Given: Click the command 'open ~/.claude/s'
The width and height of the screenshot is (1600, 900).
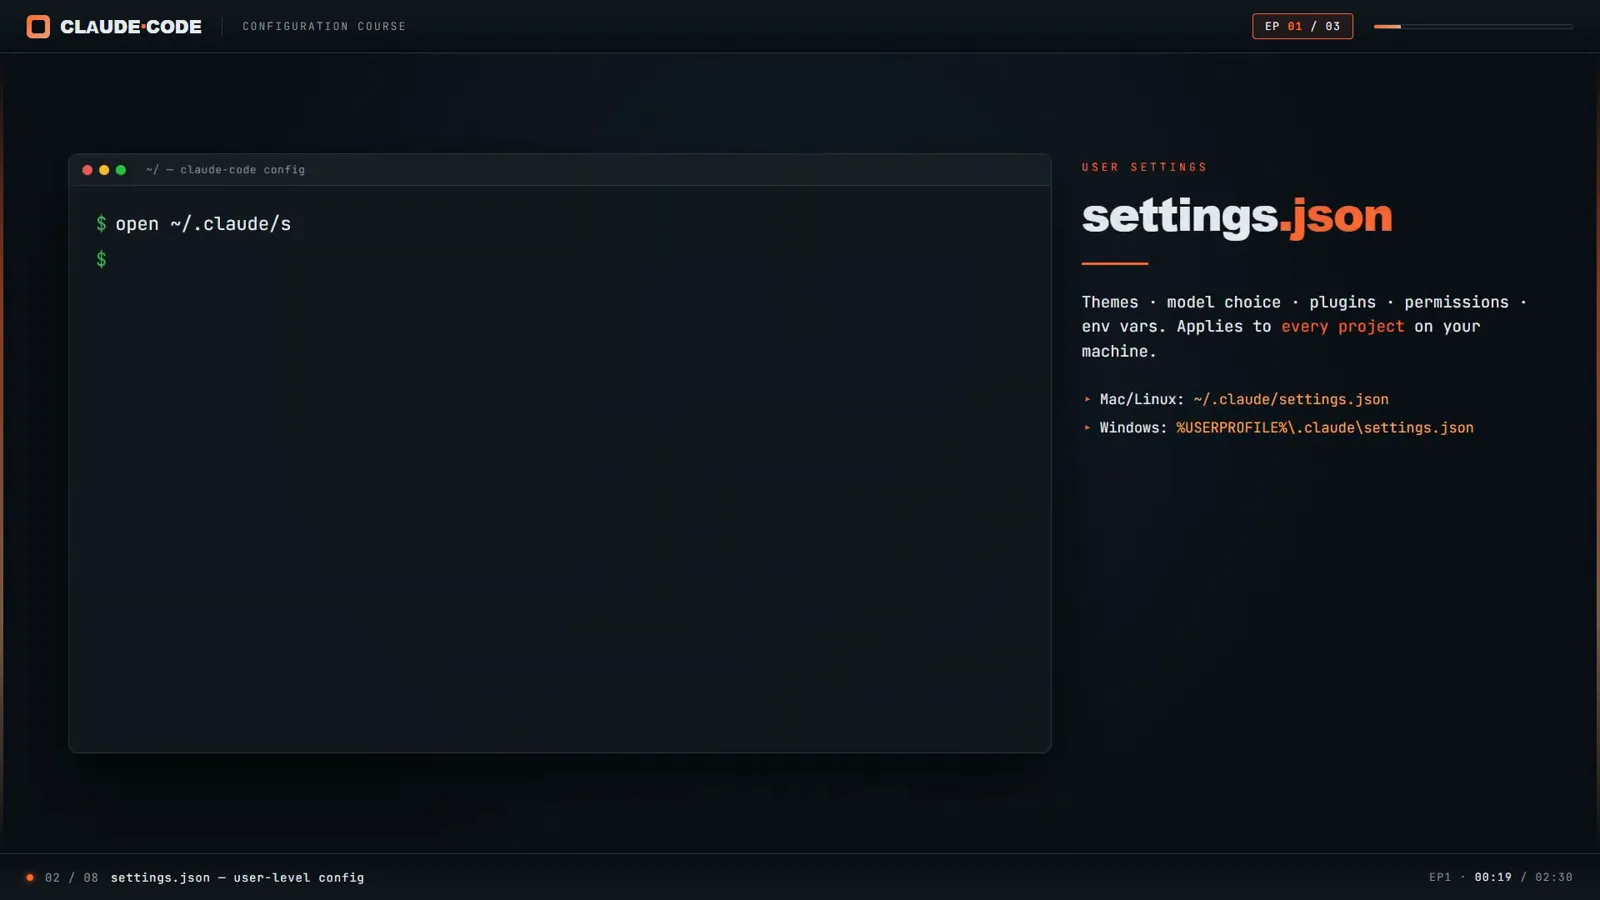Looking at the screenshot, I should tap(203, 224).
